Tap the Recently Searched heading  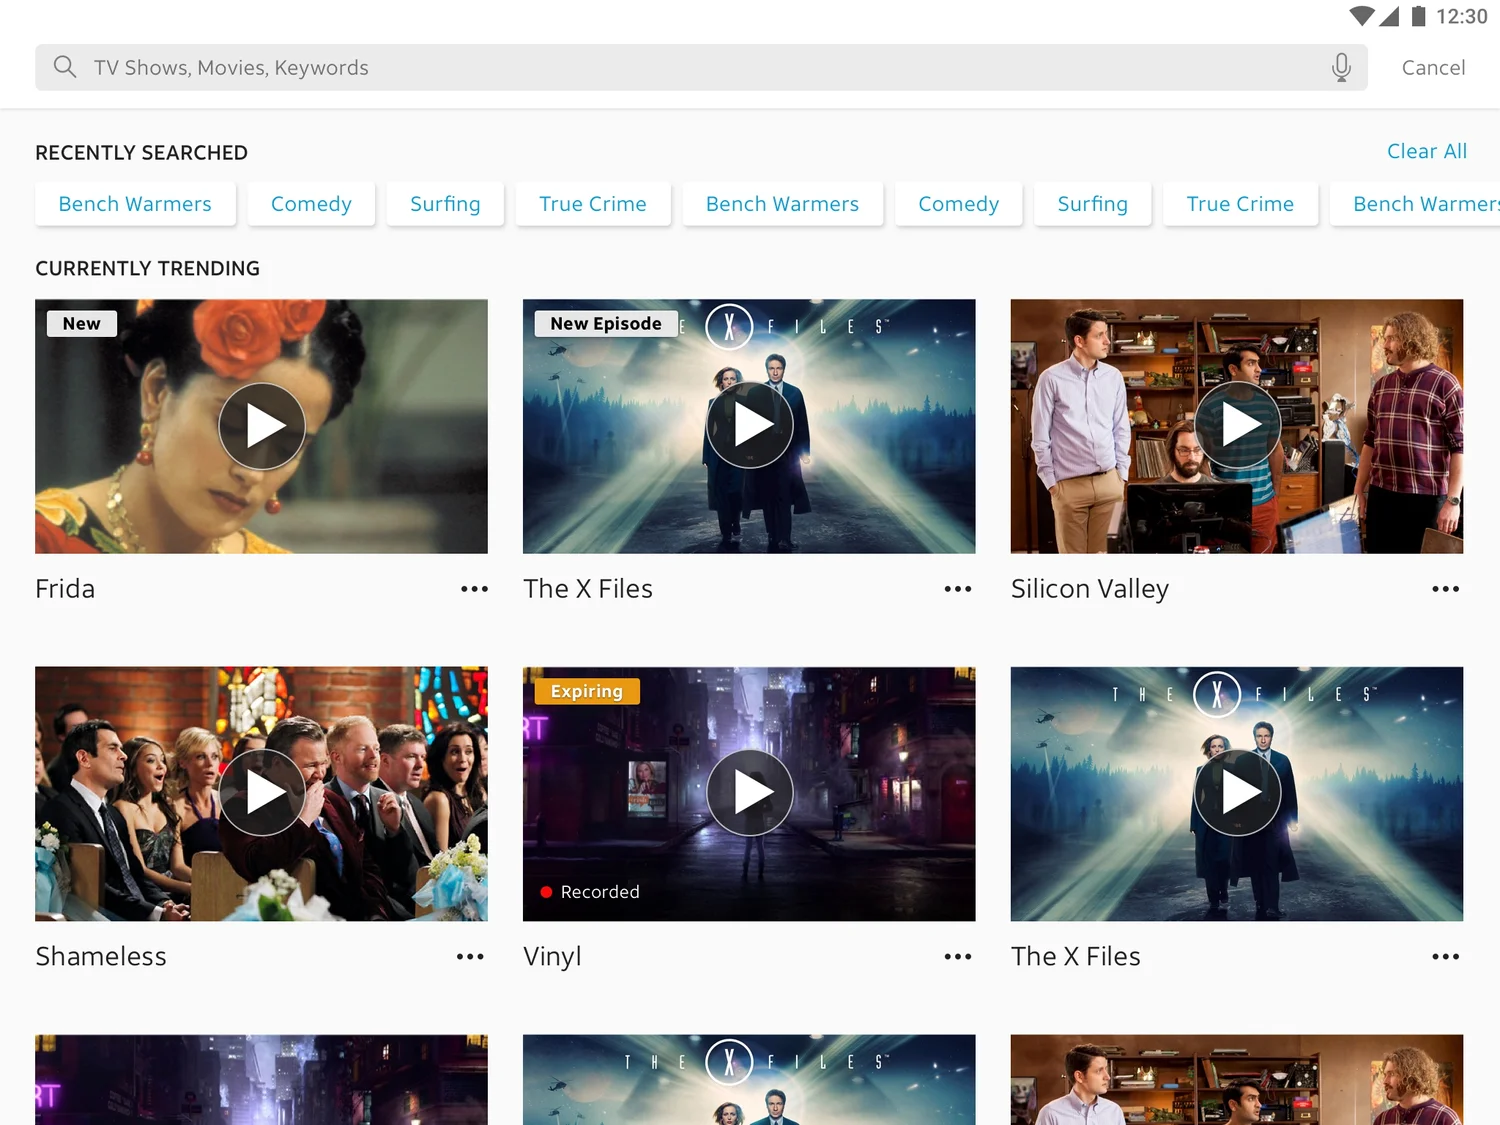(x=142, y=153)
